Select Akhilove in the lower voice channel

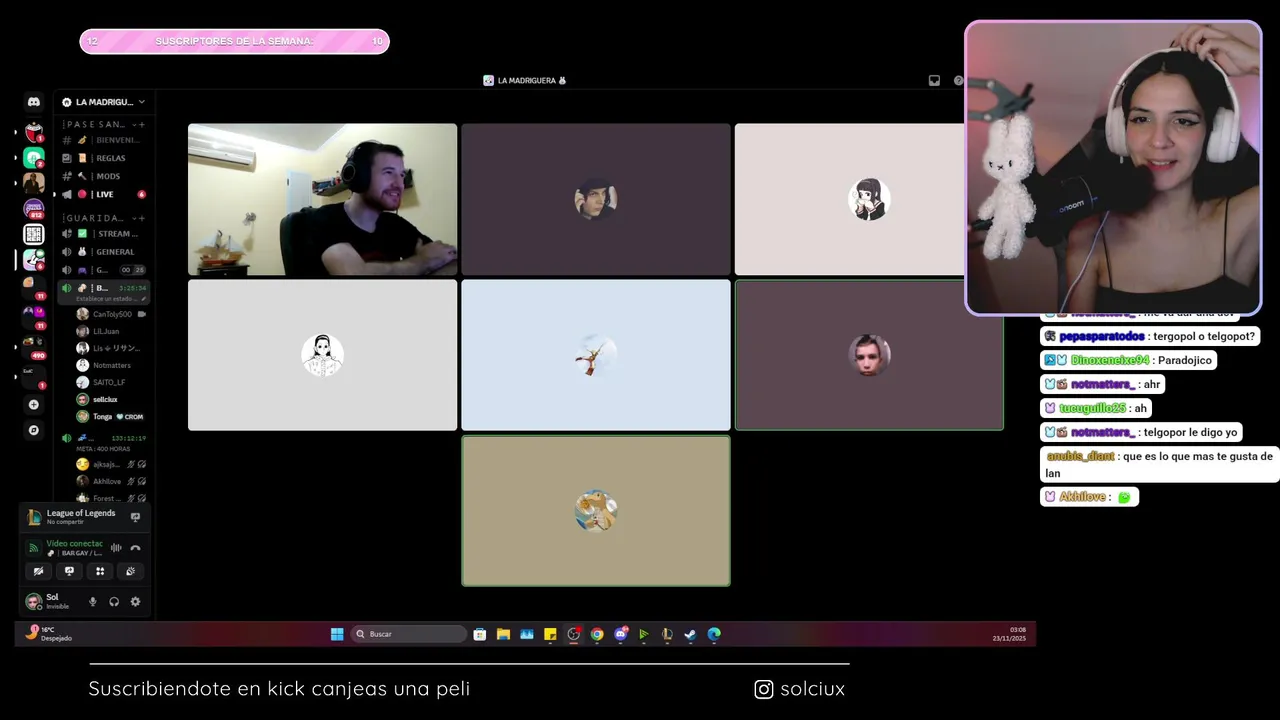[x=111, y=481]
